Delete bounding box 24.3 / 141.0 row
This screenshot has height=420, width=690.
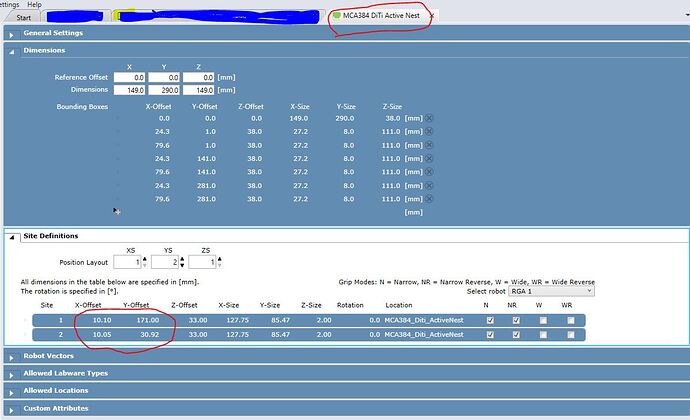pos(429,158)
